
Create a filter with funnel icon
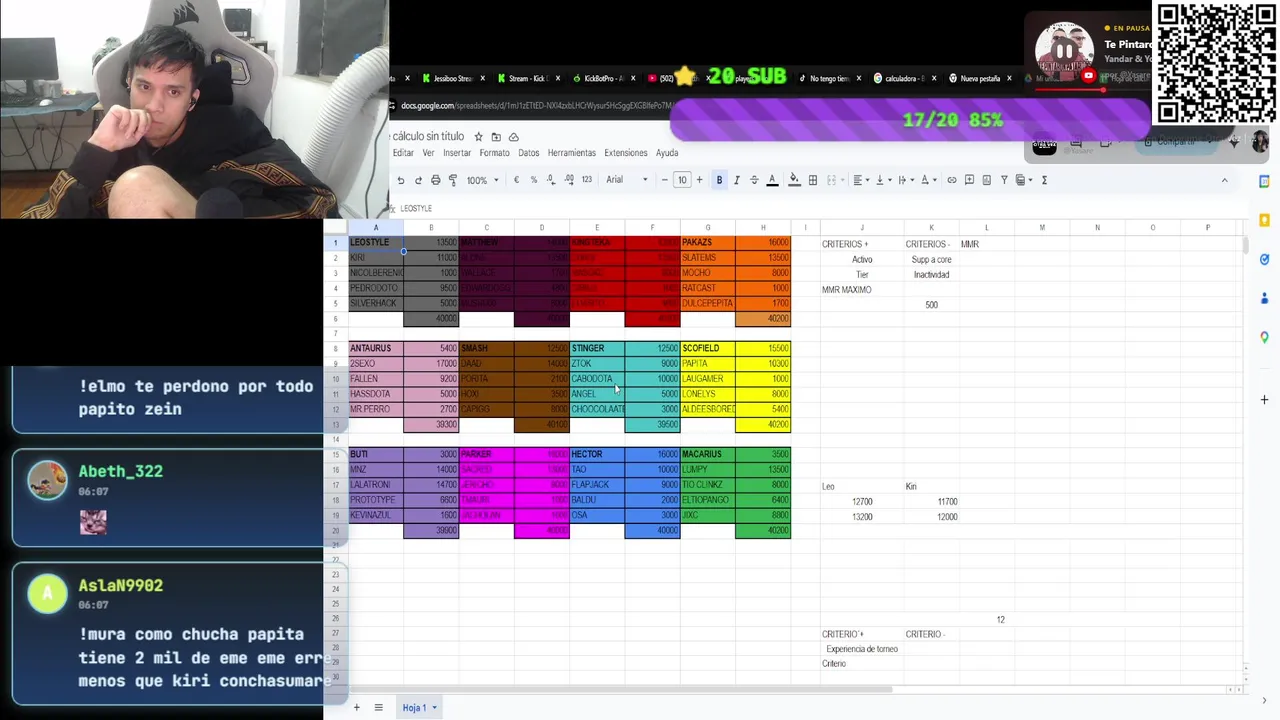pos(1004,180)
